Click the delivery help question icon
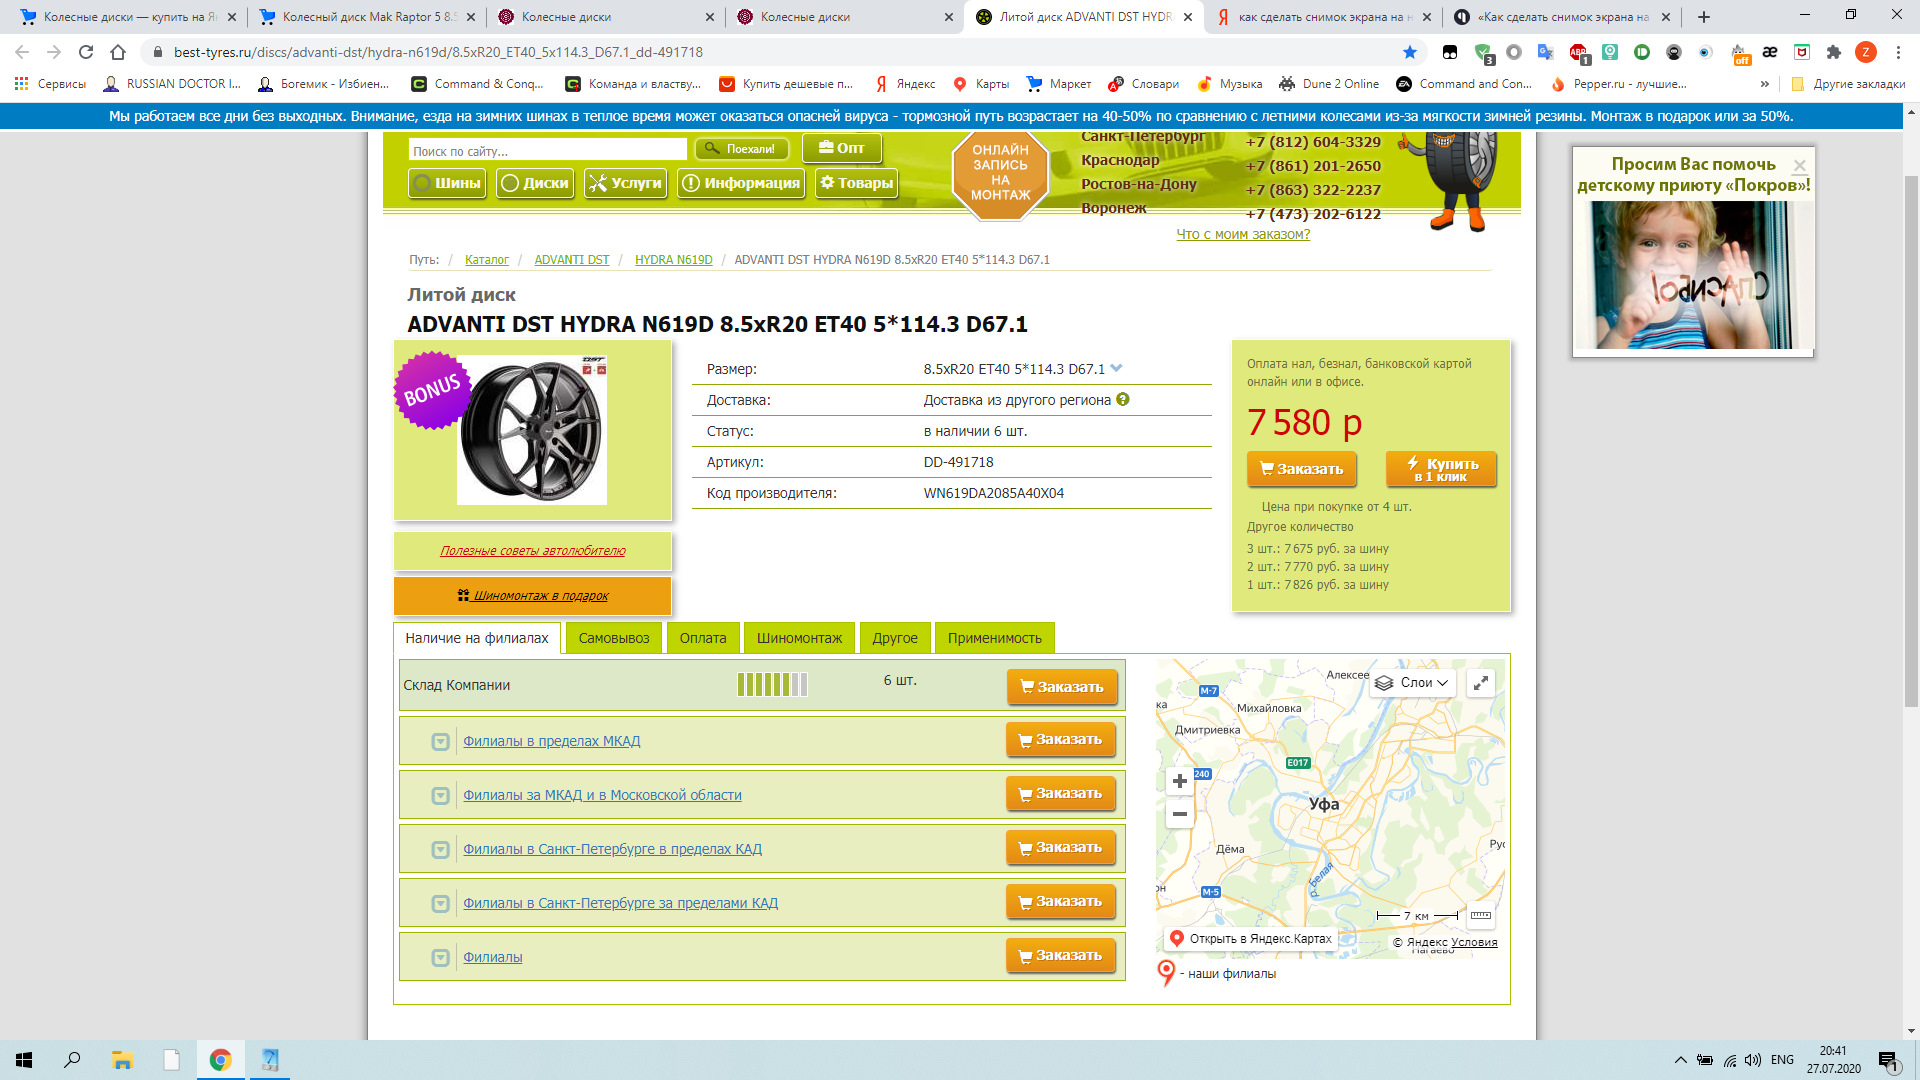Viewport: 1920px width, 1080px height. tap(1123, 399)
